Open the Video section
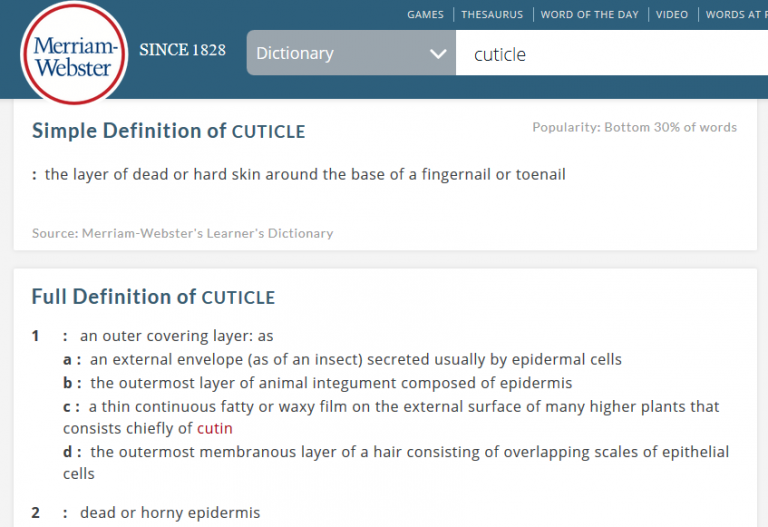Image resolution: width=768 pixels, height=527 pixels. [672, 15]
